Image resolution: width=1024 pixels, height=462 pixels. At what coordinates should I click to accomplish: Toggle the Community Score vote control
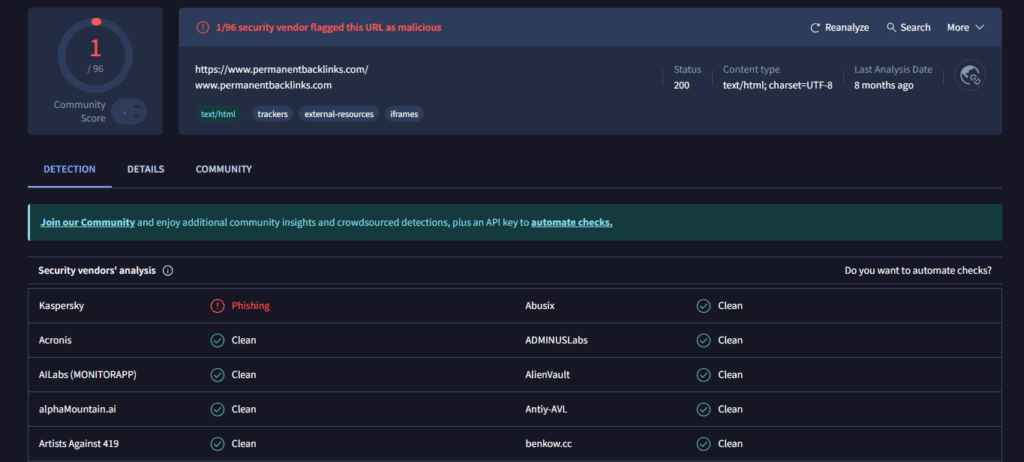pos(129,112)
